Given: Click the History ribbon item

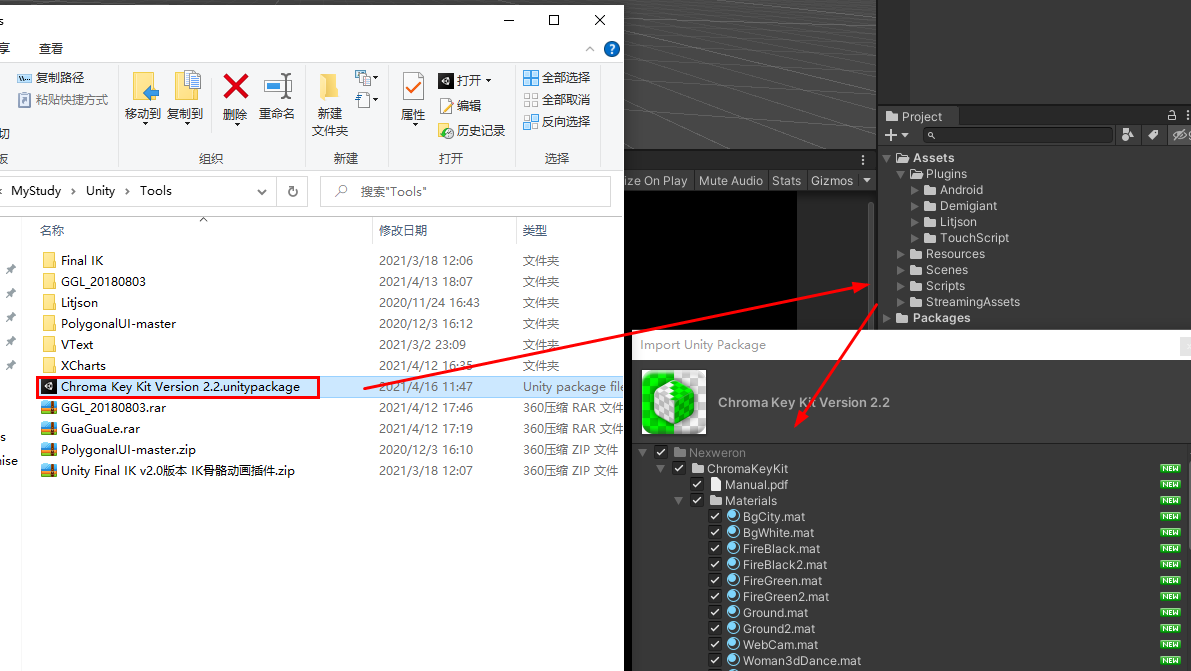Looking at the screenshot, I should (x=472, y=131).
